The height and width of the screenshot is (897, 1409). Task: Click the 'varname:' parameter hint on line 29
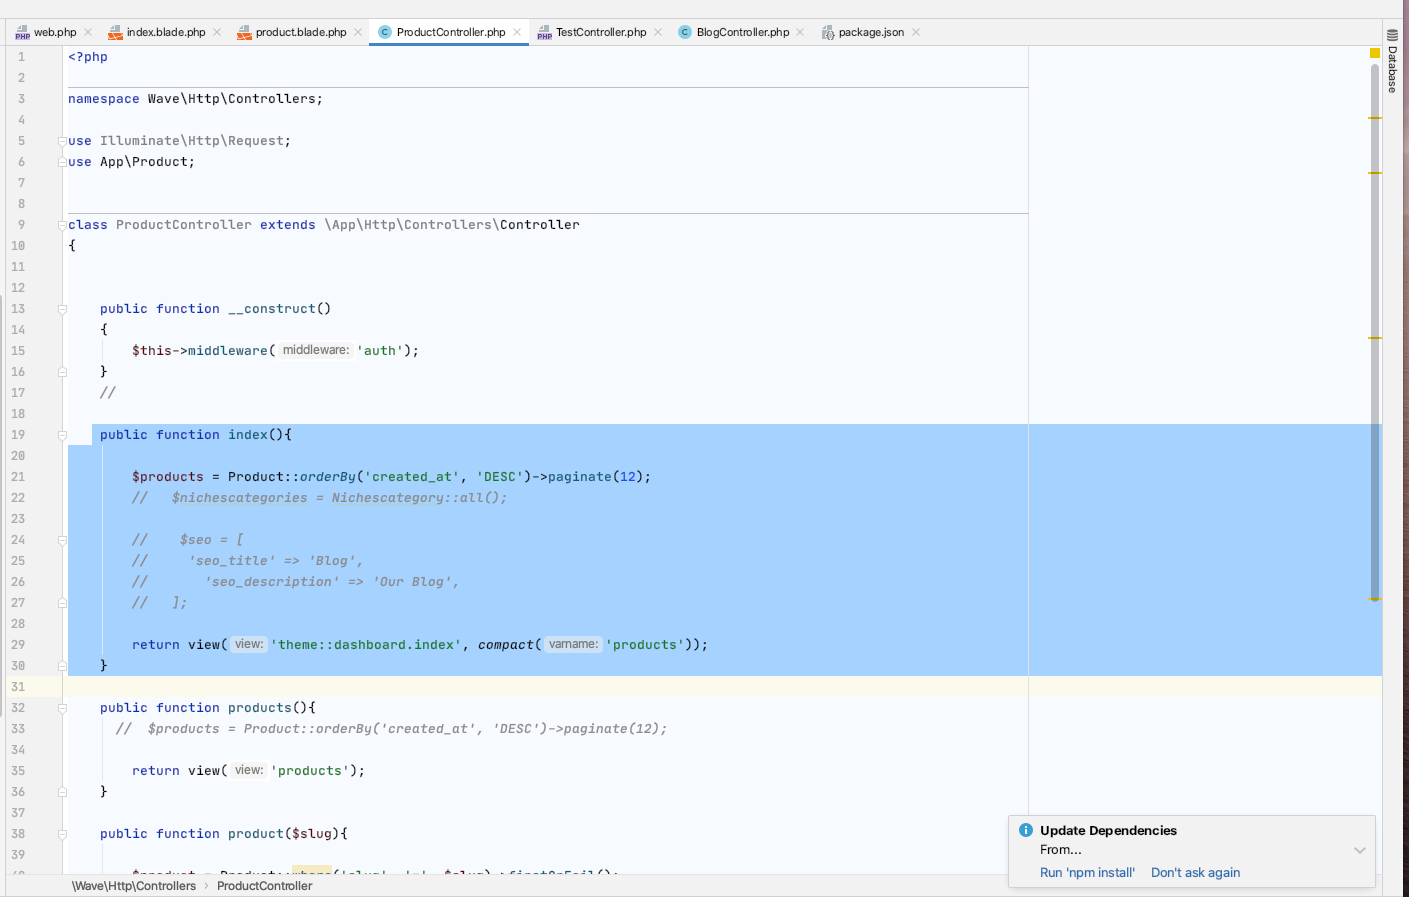click(x=573, y=644)
